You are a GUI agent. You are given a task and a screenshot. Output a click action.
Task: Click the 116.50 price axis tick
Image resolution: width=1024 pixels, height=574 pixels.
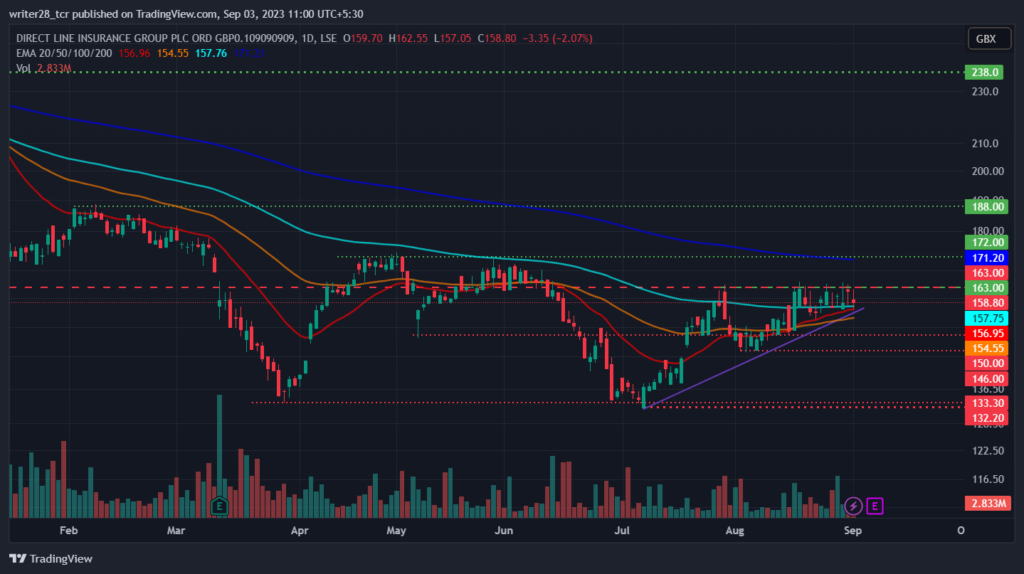[987, 479]
